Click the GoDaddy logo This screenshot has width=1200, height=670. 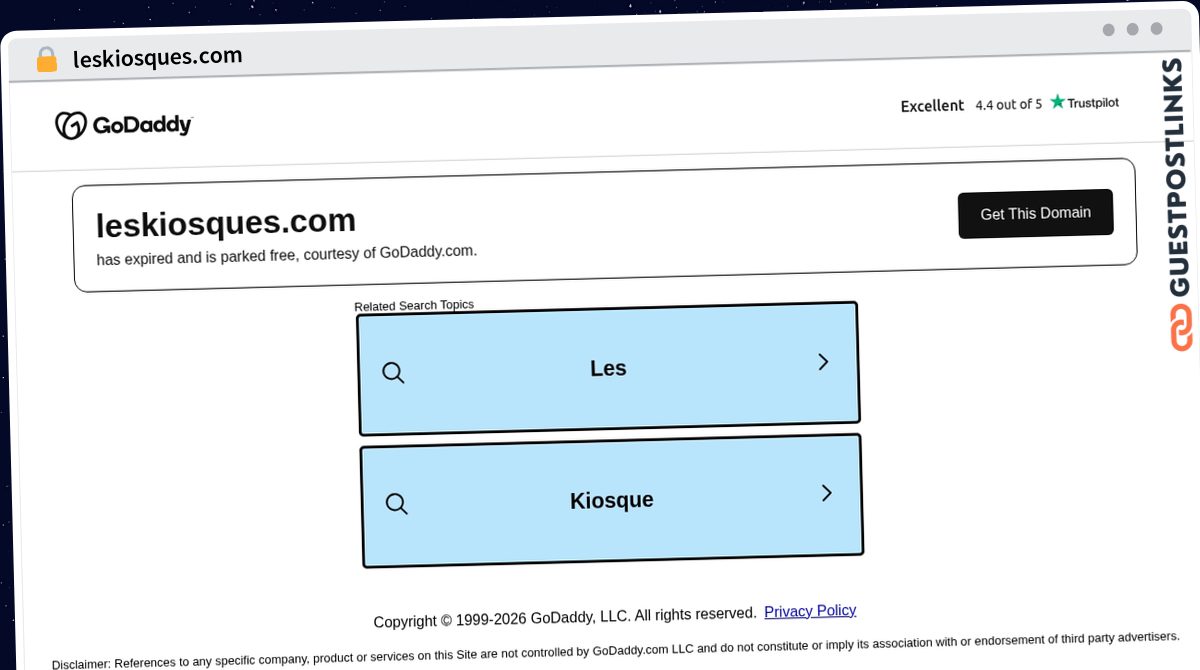coord(124,125)
